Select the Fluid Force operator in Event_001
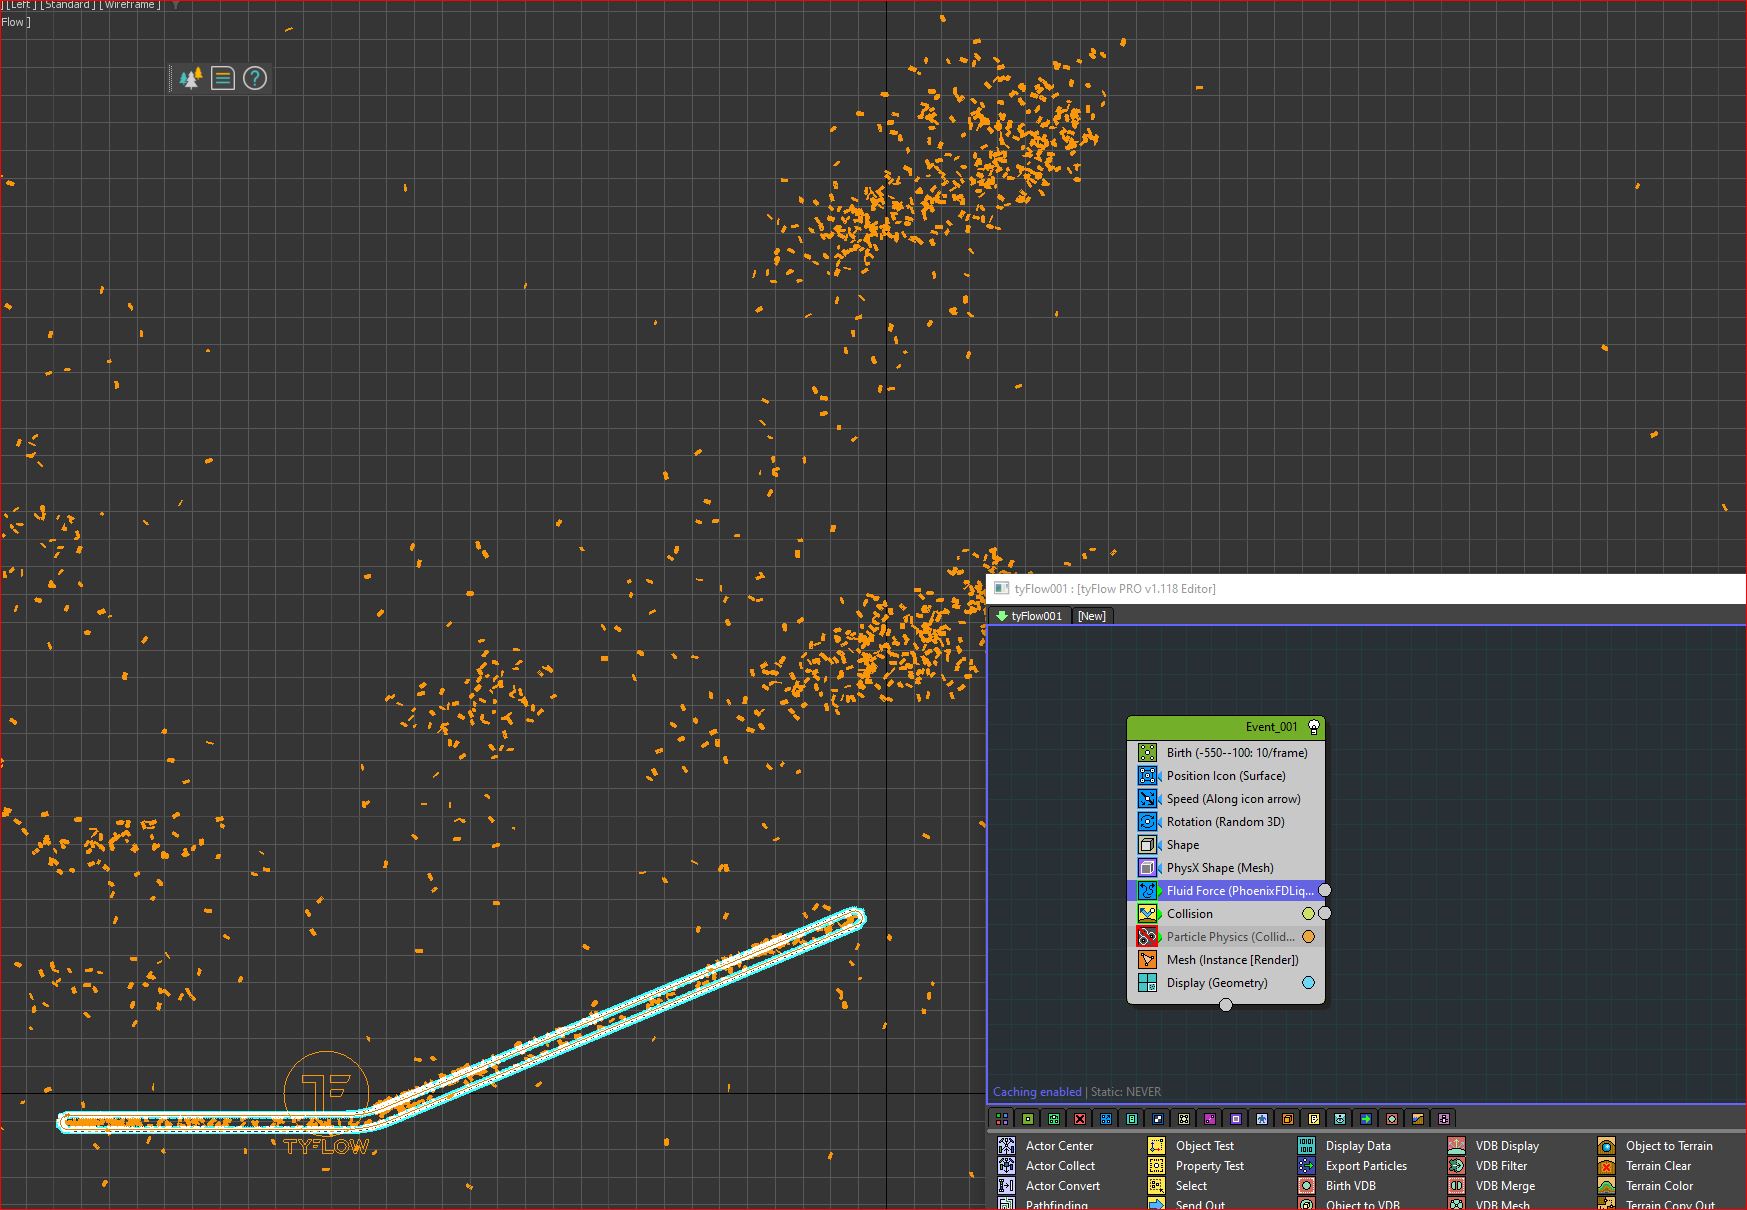 [1238, 891]
